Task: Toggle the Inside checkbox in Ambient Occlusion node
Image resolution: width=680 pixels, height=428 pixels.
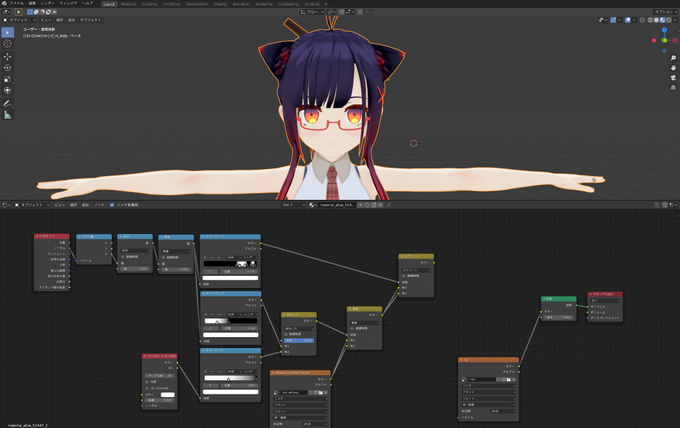Action: tap(147, 382)
